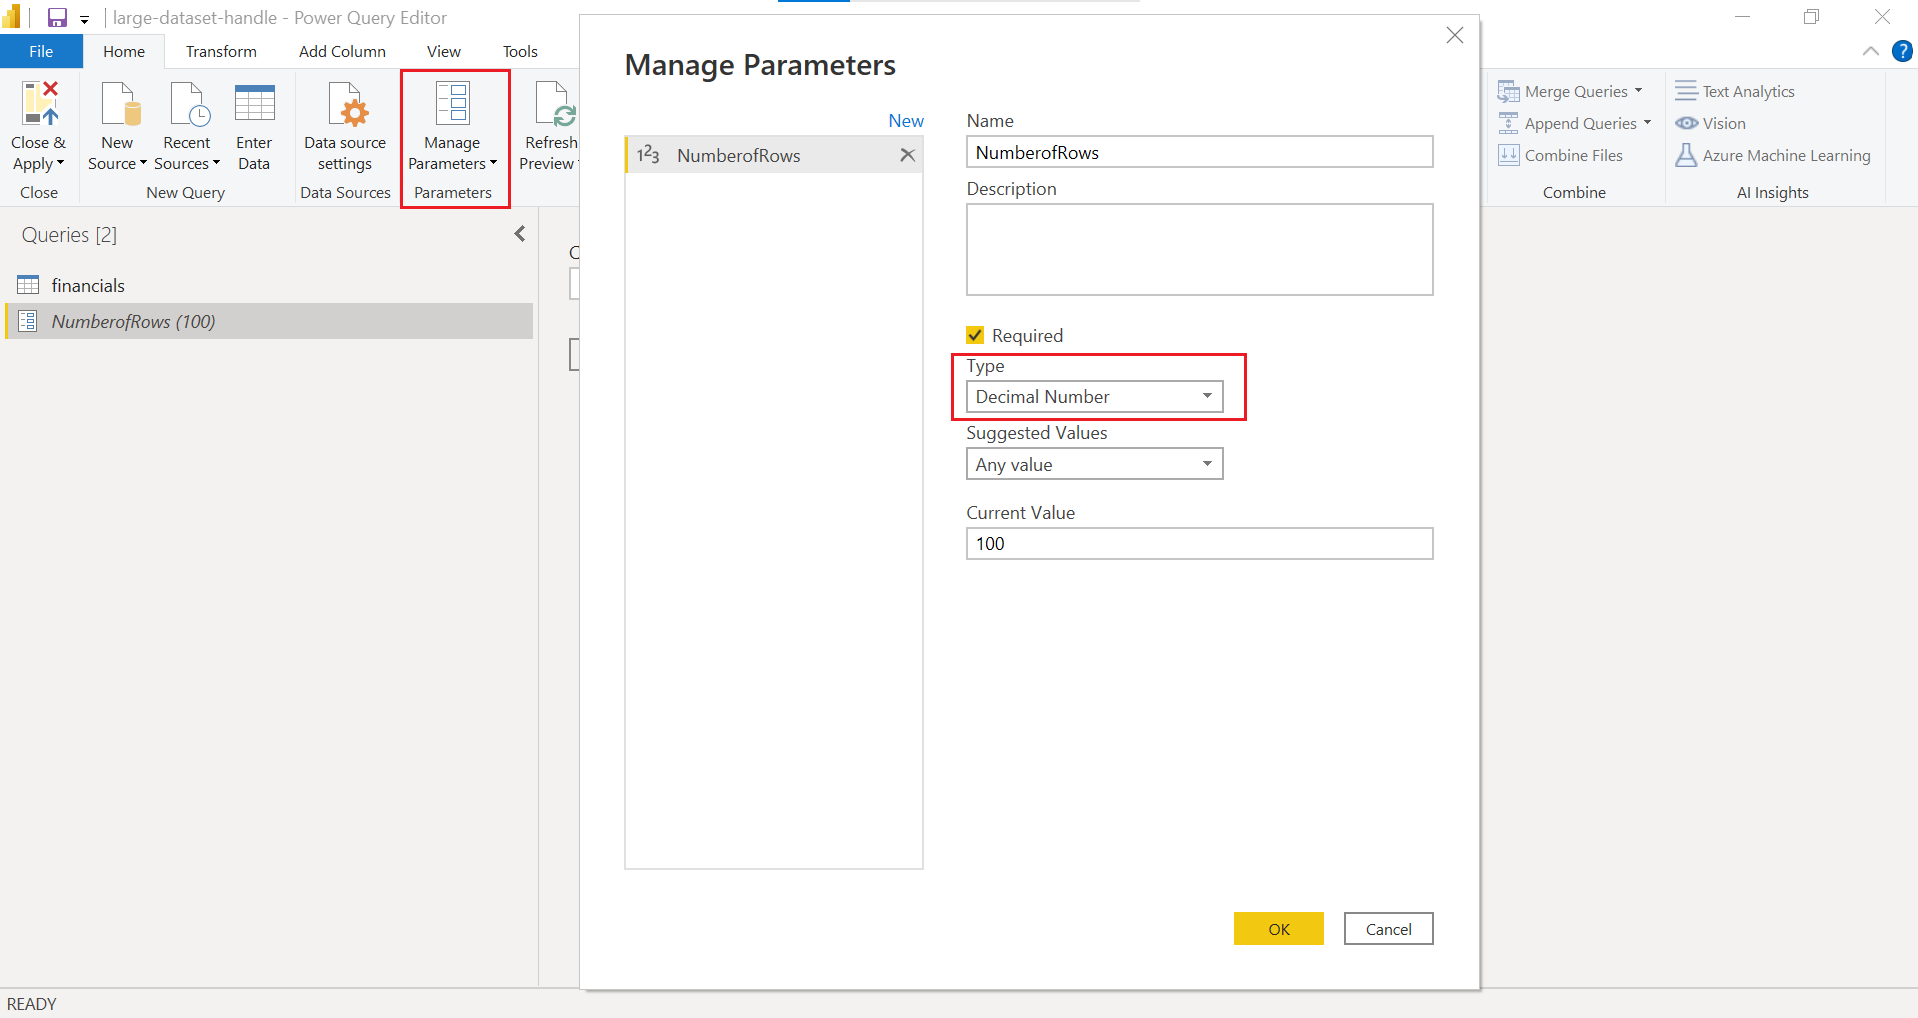Screen dimensions: 1918x1018
Task: Click the save icon in title bar
Action: [x=57, y=17]
